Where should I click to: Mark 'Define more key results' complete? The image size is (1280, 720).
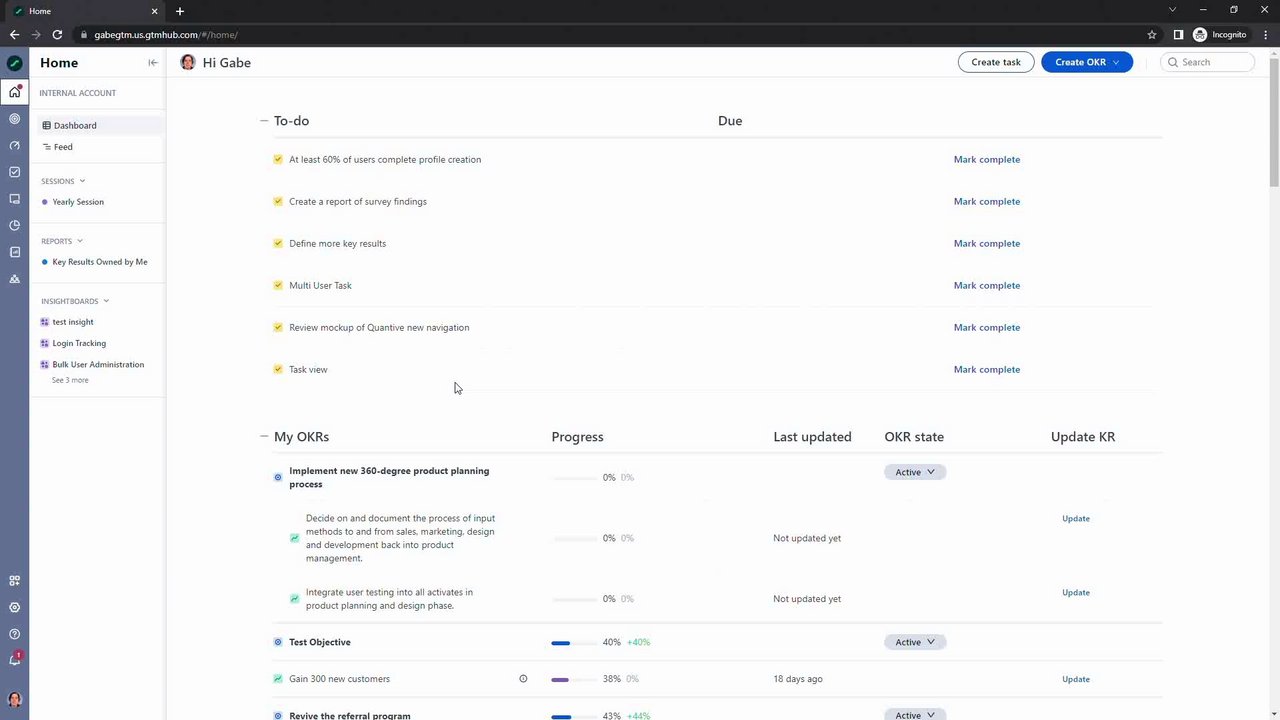tap(986, 243)
